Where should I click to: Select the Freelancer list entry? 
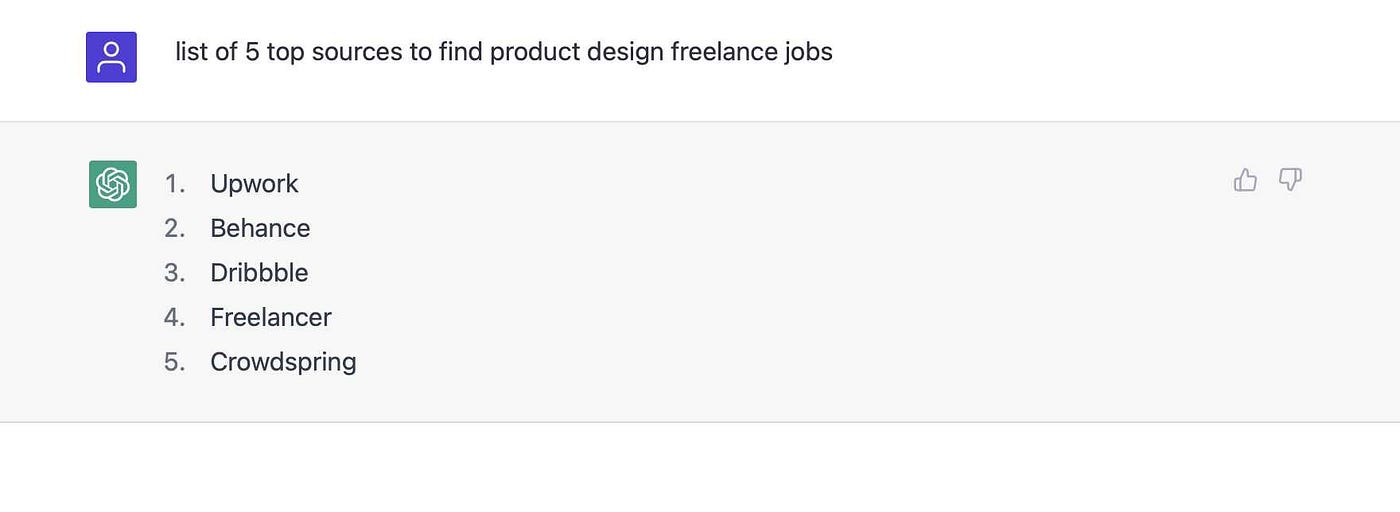click(270, 318)
